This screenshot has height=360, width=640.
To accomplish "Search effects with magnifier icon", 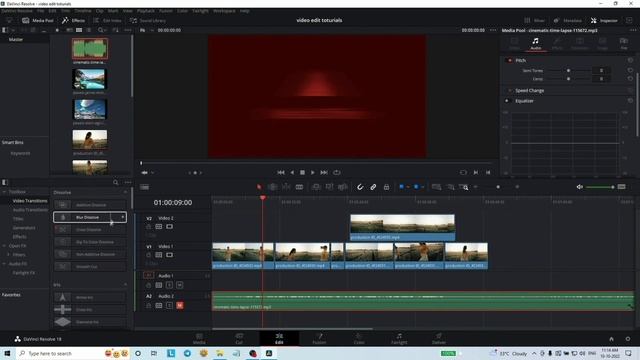I will tap(116, 182).
